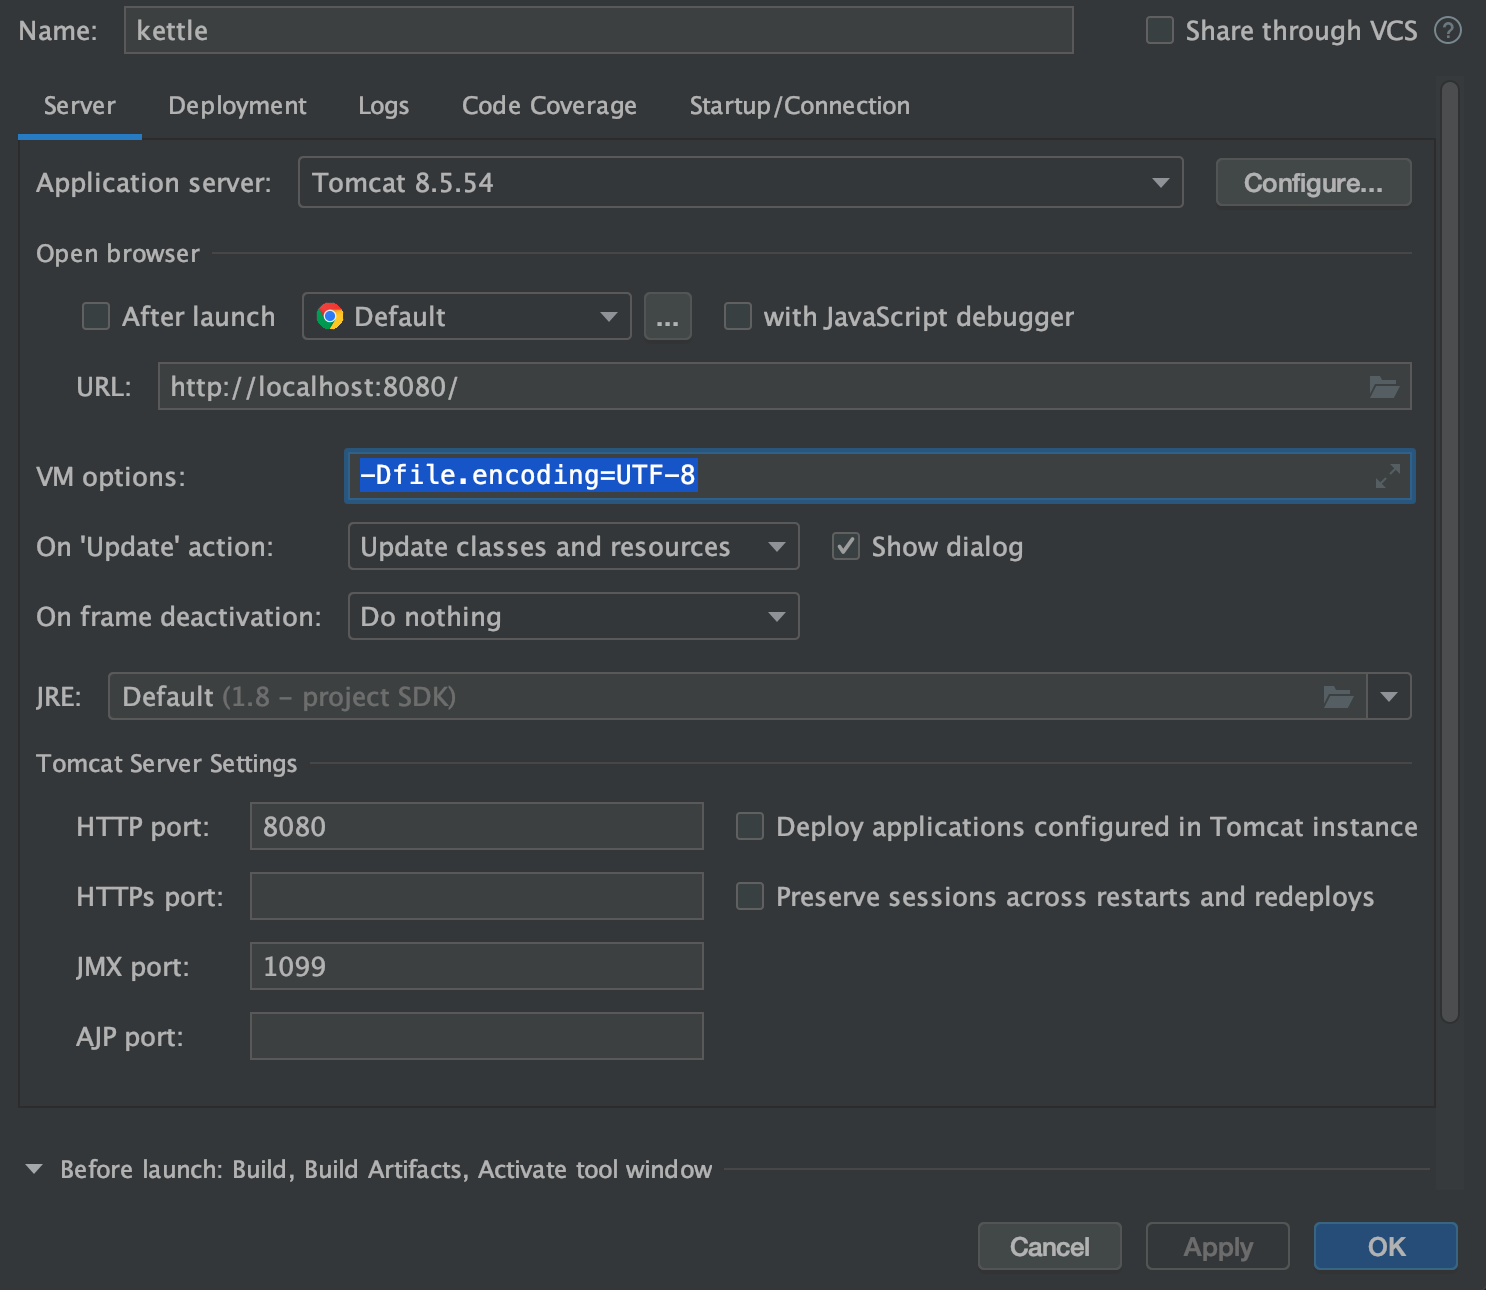Click the vertical scrollbar on the right
The height and width of the screenshot is (1290, 1486).
[1450, 552]
